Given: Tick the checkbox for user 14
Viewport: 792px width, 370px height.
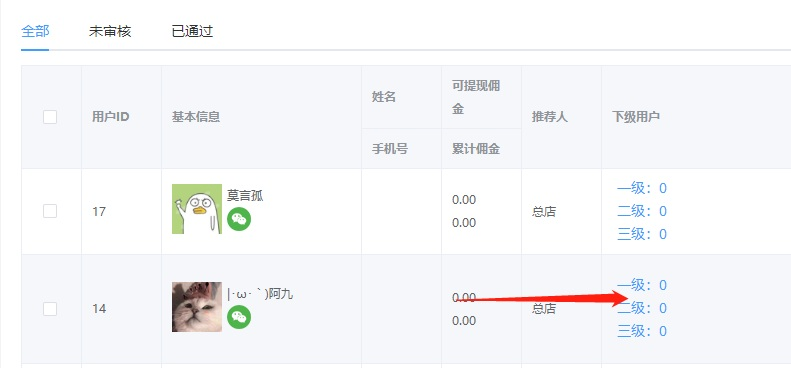Looking at the screenshot, I should click(x=50, y=309).
